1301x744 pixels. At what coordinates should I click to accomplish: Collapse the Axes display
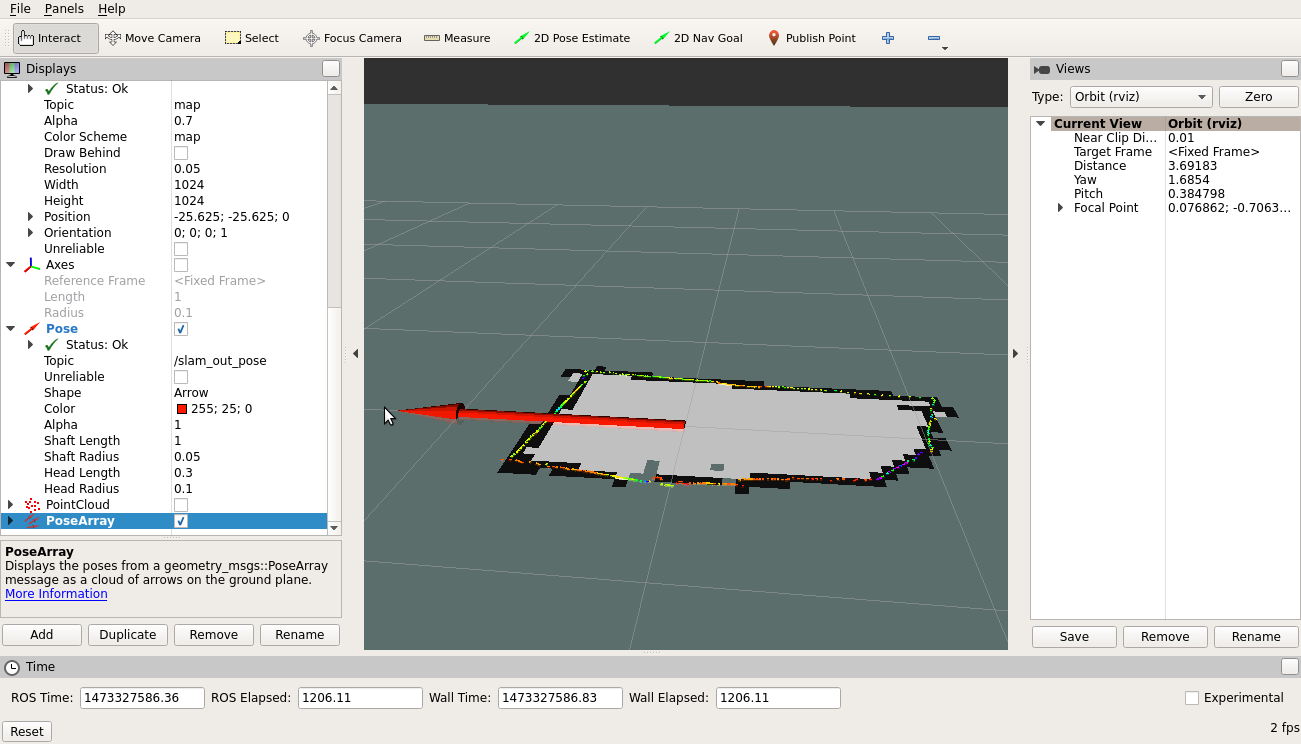pyautogui.click(x=11, y=265)
